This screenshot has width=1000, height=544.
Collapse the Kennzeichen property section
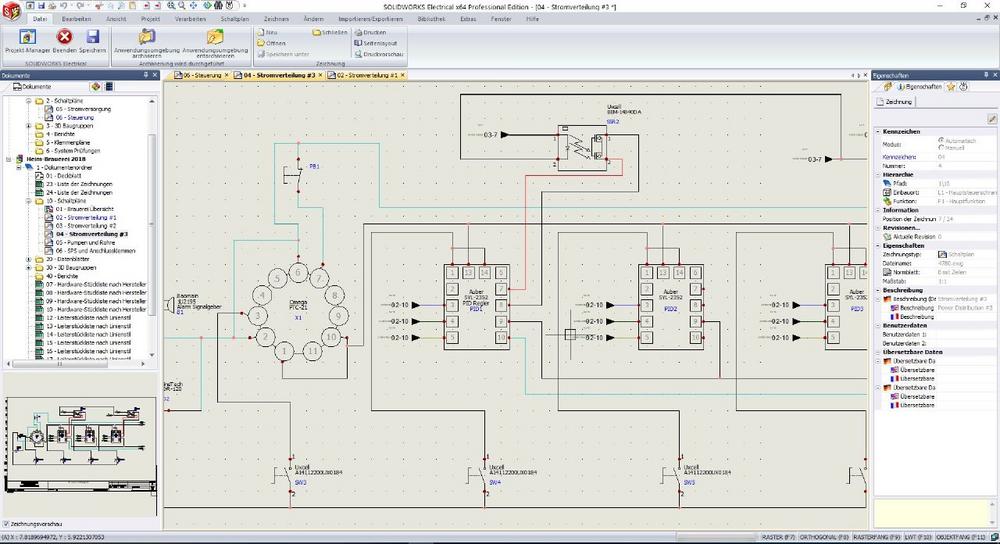click(x=878, y=131)
